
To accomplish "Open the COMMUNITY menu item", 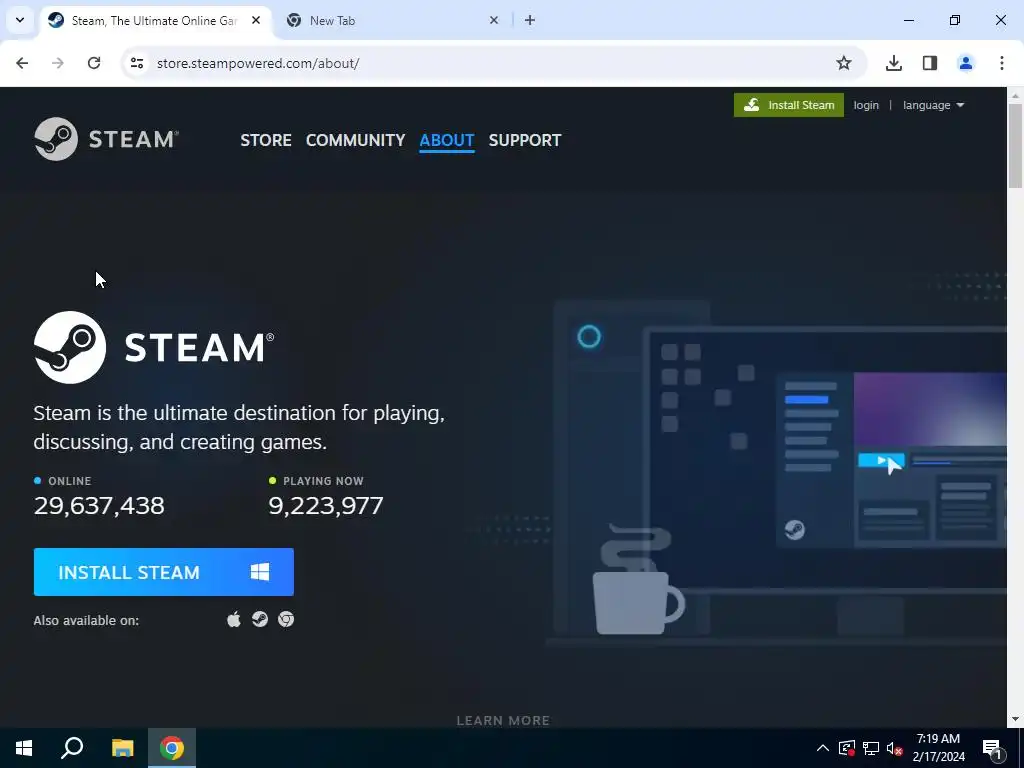I will (355, 140).
